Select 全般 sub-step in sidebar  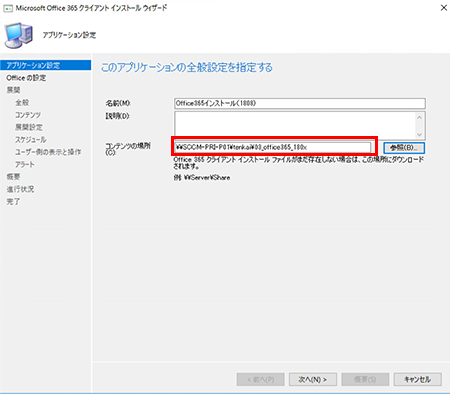click(x=22, y=102)
